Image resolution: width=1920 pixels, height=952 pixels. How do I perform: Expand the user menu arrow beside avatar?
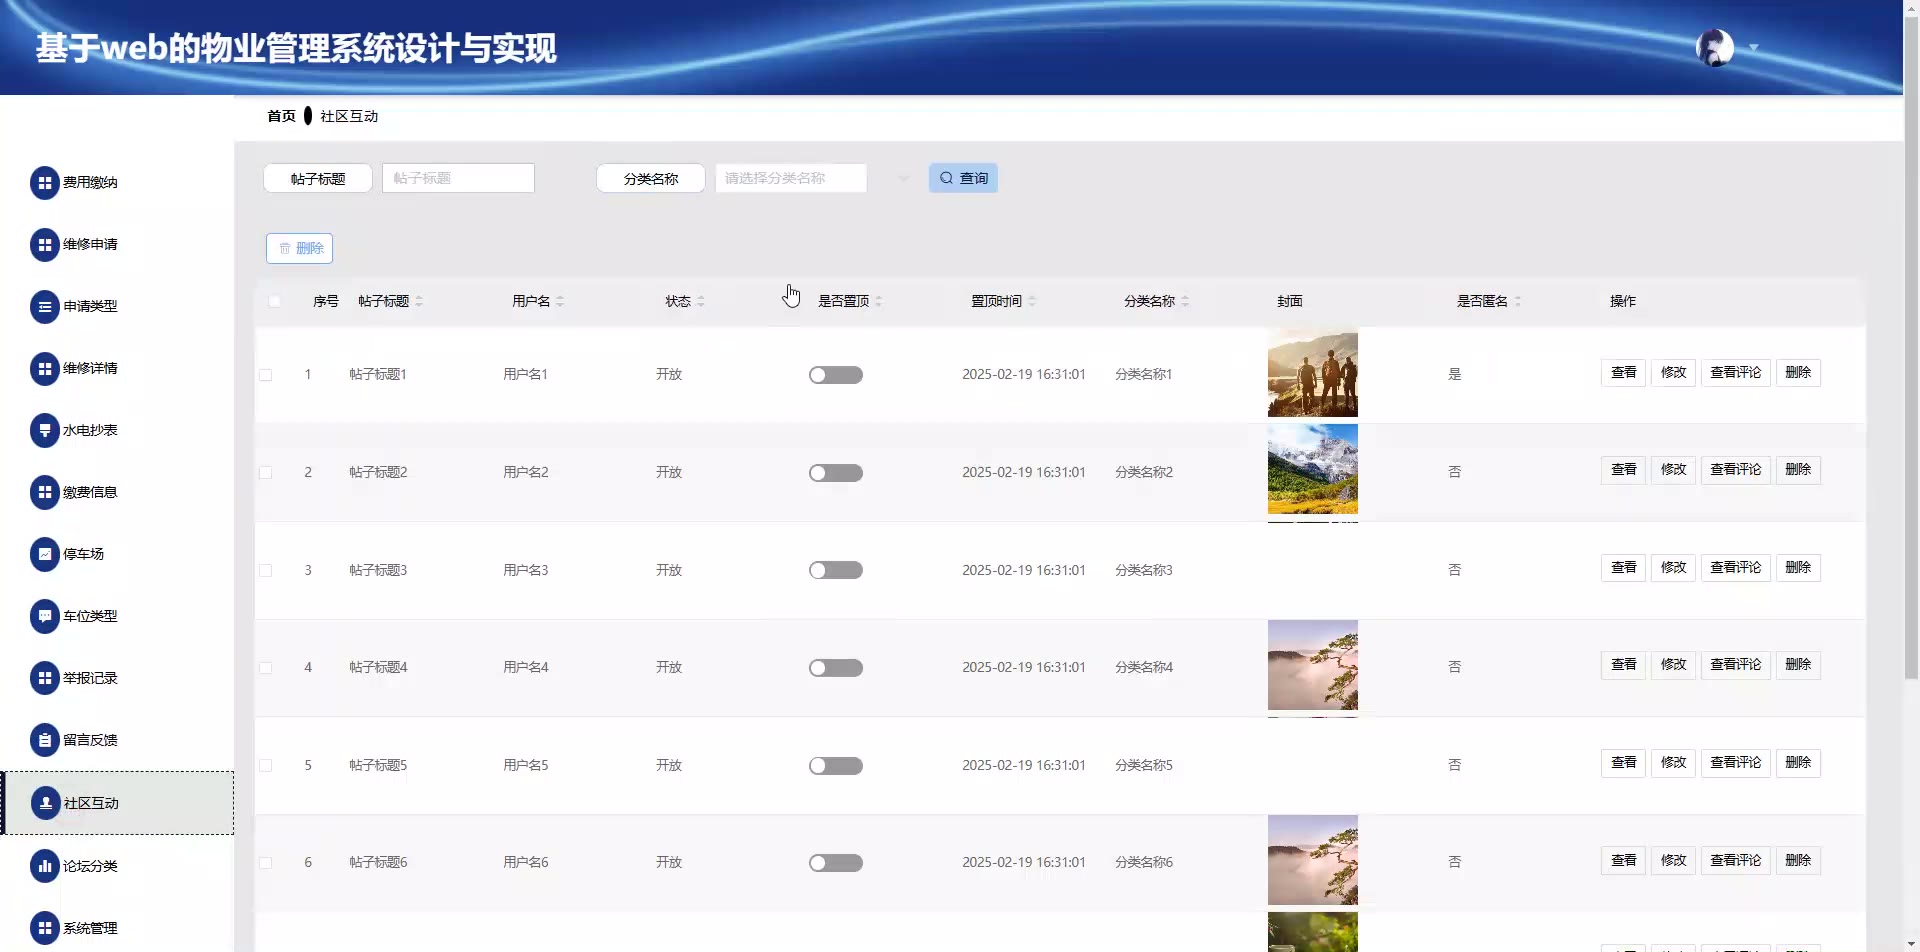pyautogui.click(x=1753, y=47)
